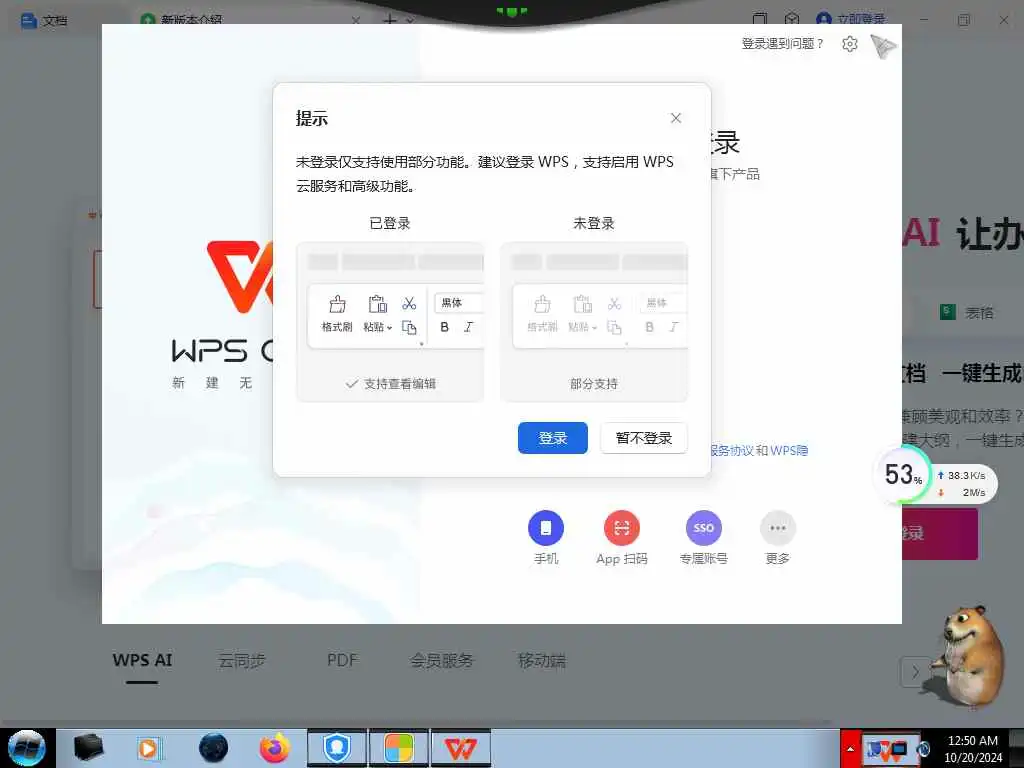Screen dimensions: 1024x768
Task: Click the 支持查看编辑 label
Action: click(400, 384)
